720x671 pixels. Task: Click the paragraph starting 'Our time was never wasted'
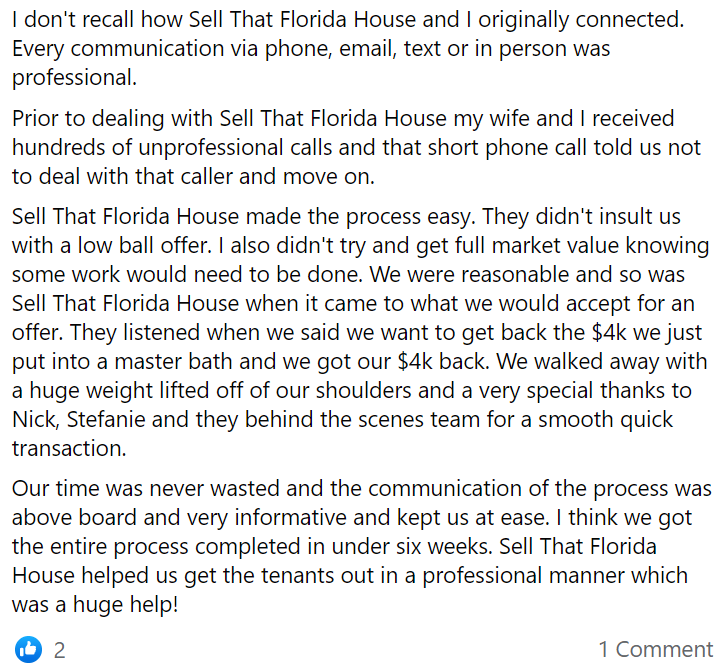(361, 546)
